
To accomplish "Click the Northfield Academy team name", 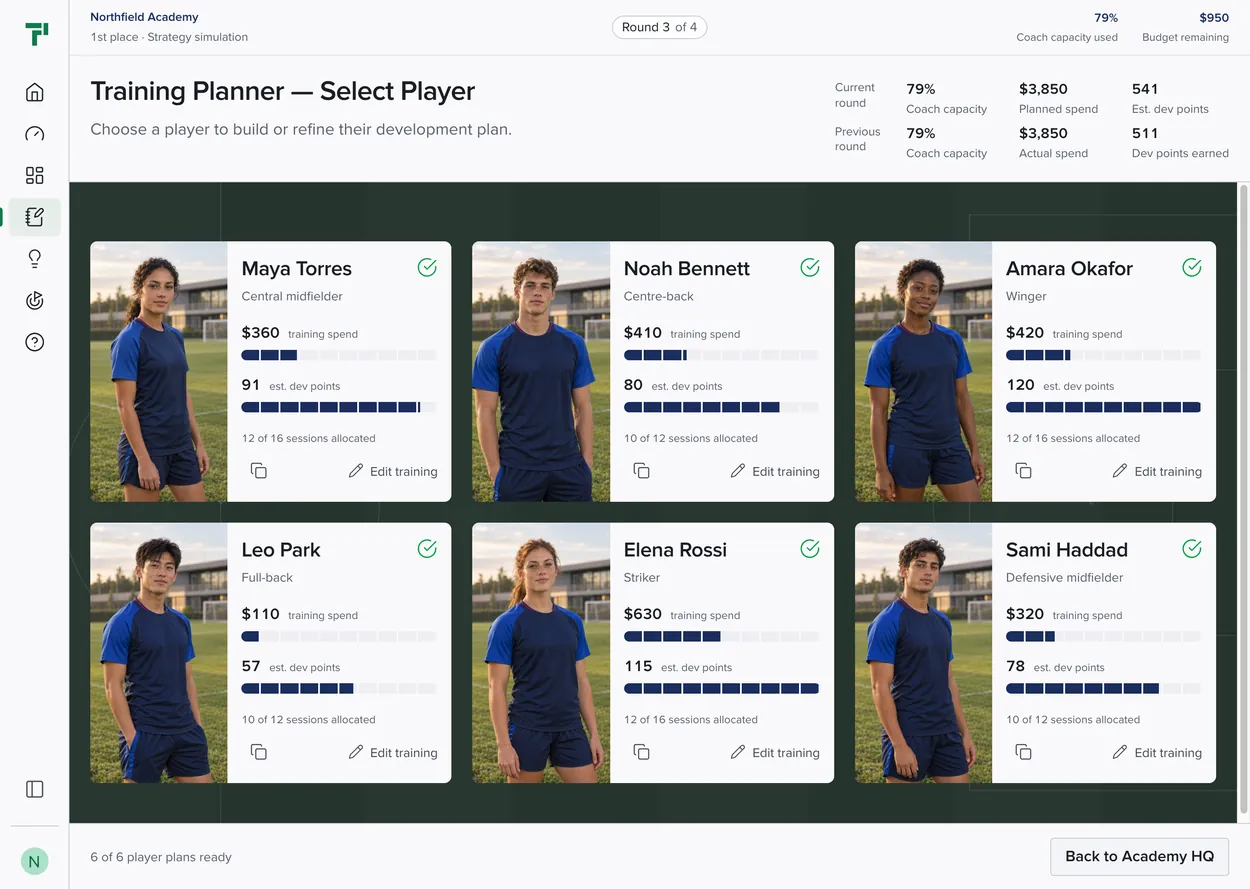I will pos(144,17).
